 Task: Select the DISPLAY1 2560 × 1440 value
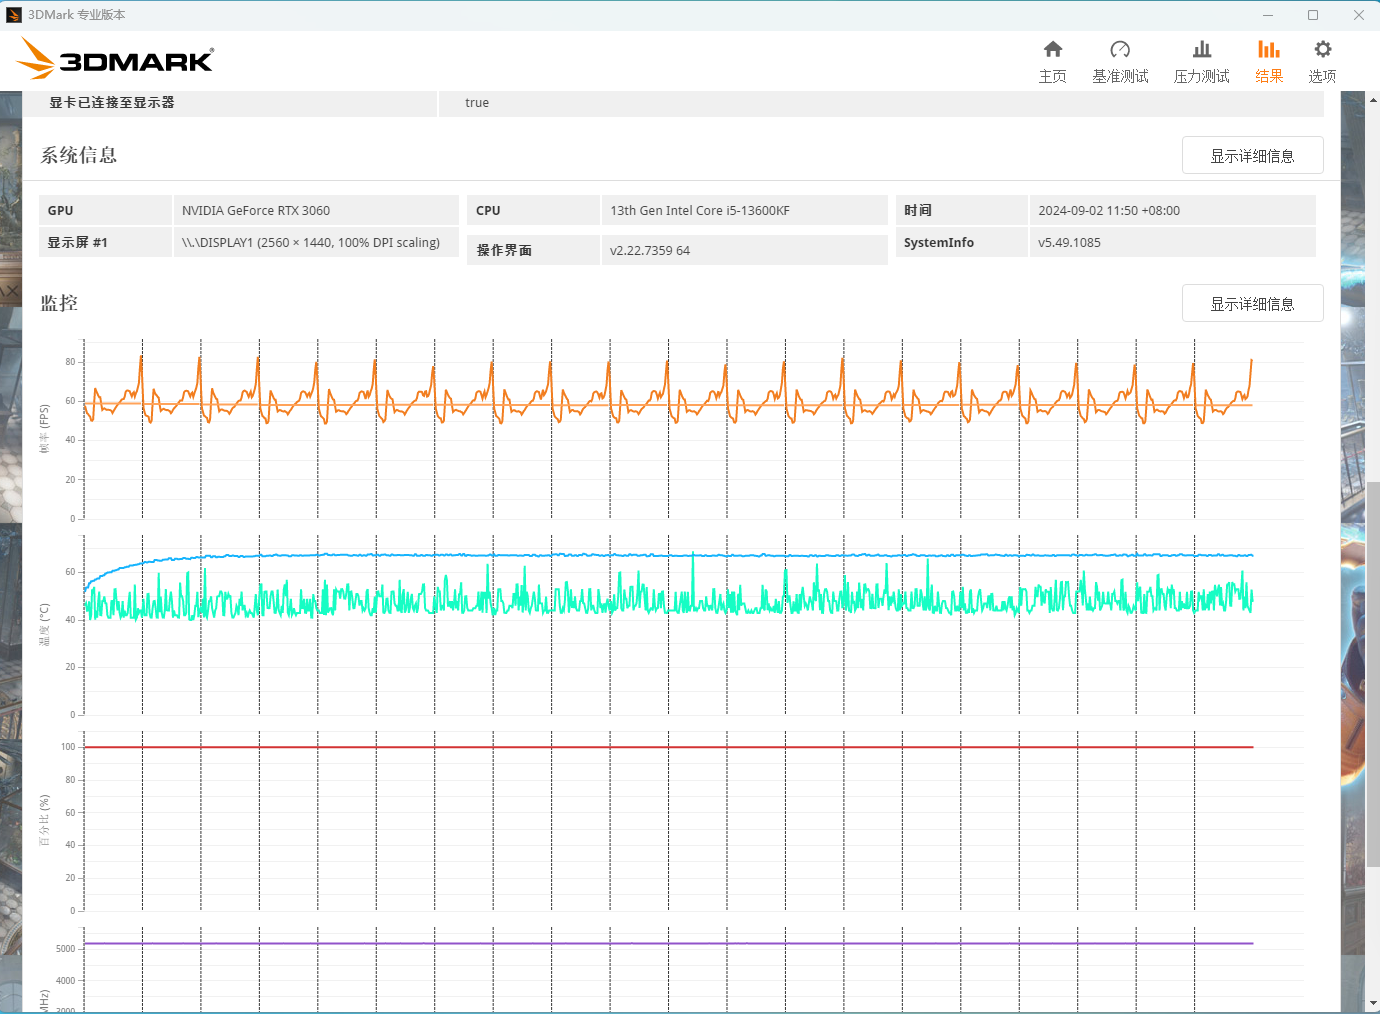coord(311,242)
